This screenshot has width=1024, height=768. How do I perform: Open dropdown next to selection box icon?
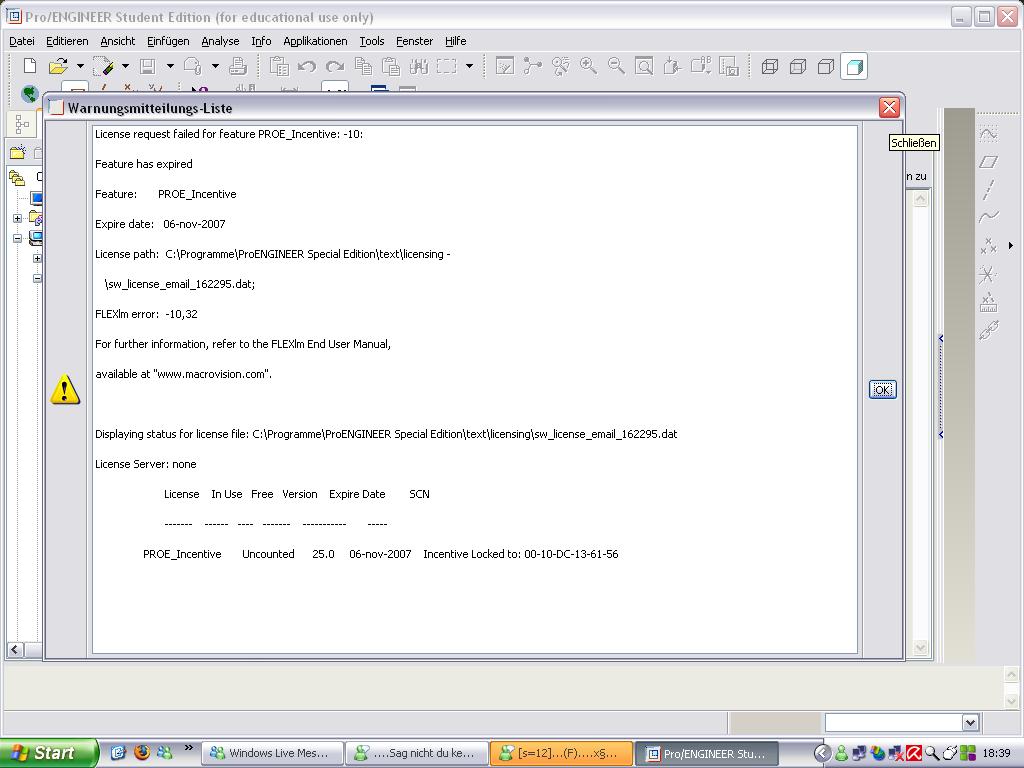pos(469,66)
